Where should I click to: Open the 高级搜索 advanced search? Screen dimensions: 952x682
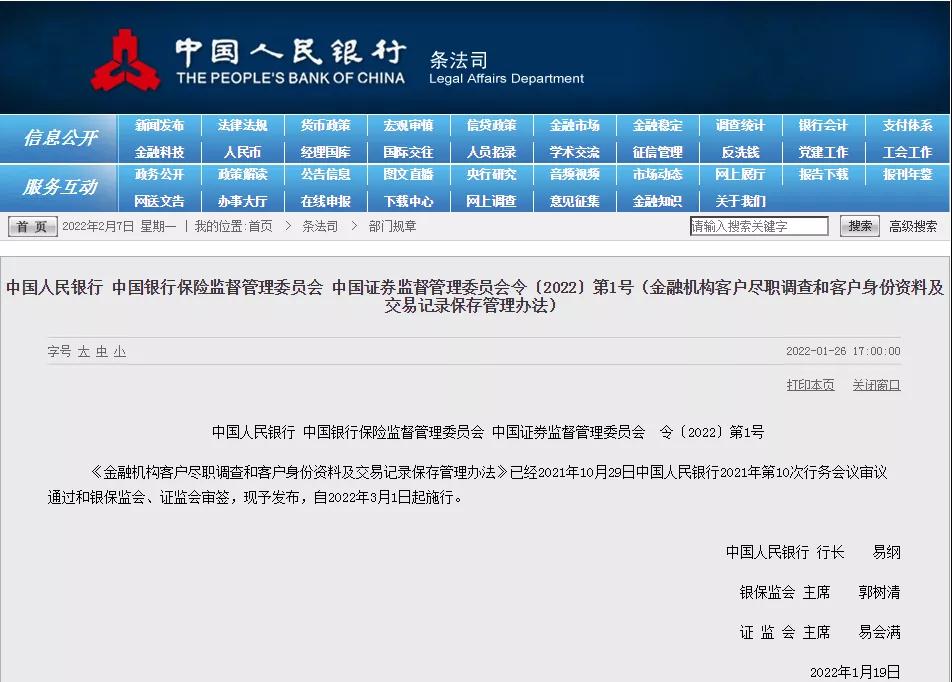coord(910,226)
